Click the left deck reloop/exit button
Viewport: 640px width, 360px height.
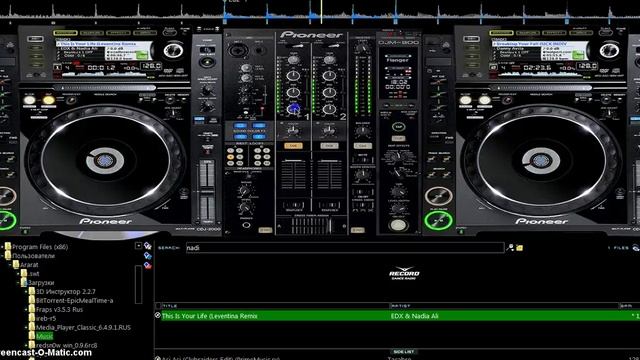pos(71,100)
